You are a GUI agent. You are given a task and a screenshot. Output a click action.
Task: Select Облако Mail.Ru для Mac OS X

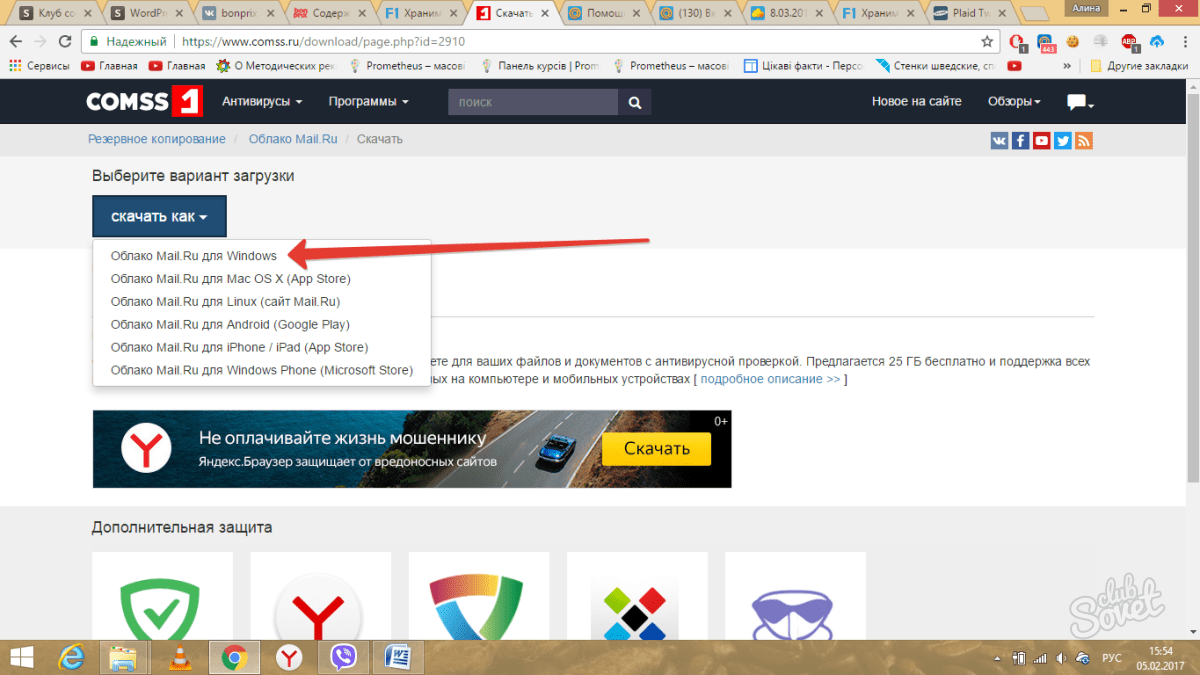(231, 279)
